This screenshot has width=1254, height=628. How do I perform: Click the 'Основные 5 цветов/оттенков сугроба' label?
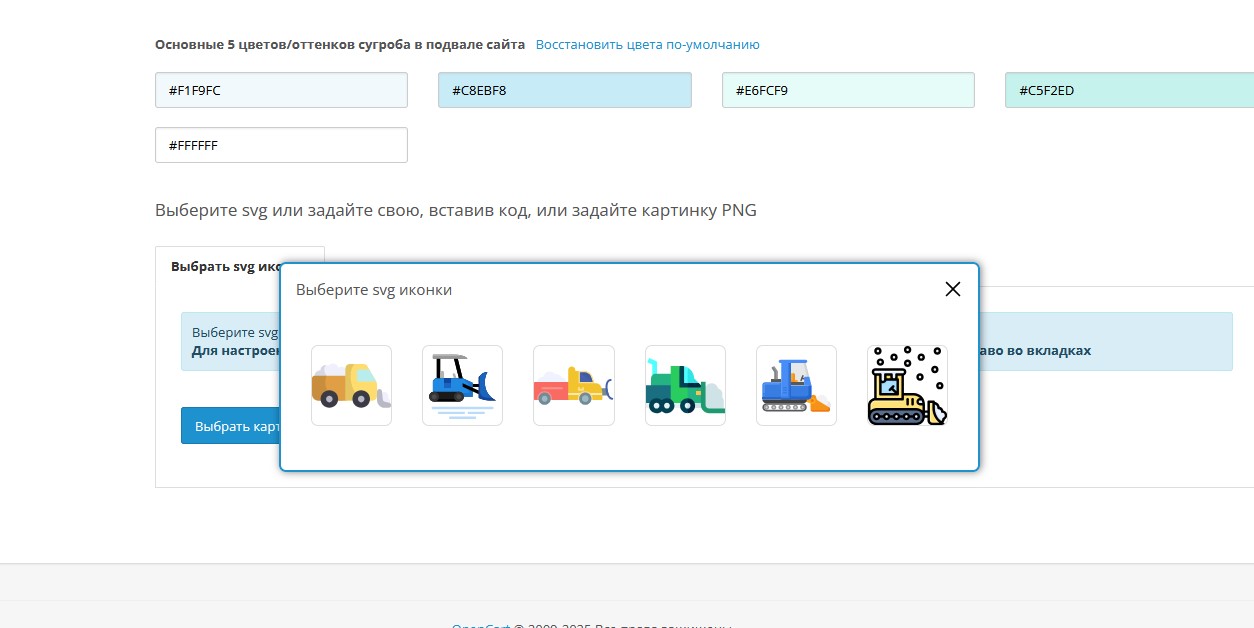coord(339,45)
